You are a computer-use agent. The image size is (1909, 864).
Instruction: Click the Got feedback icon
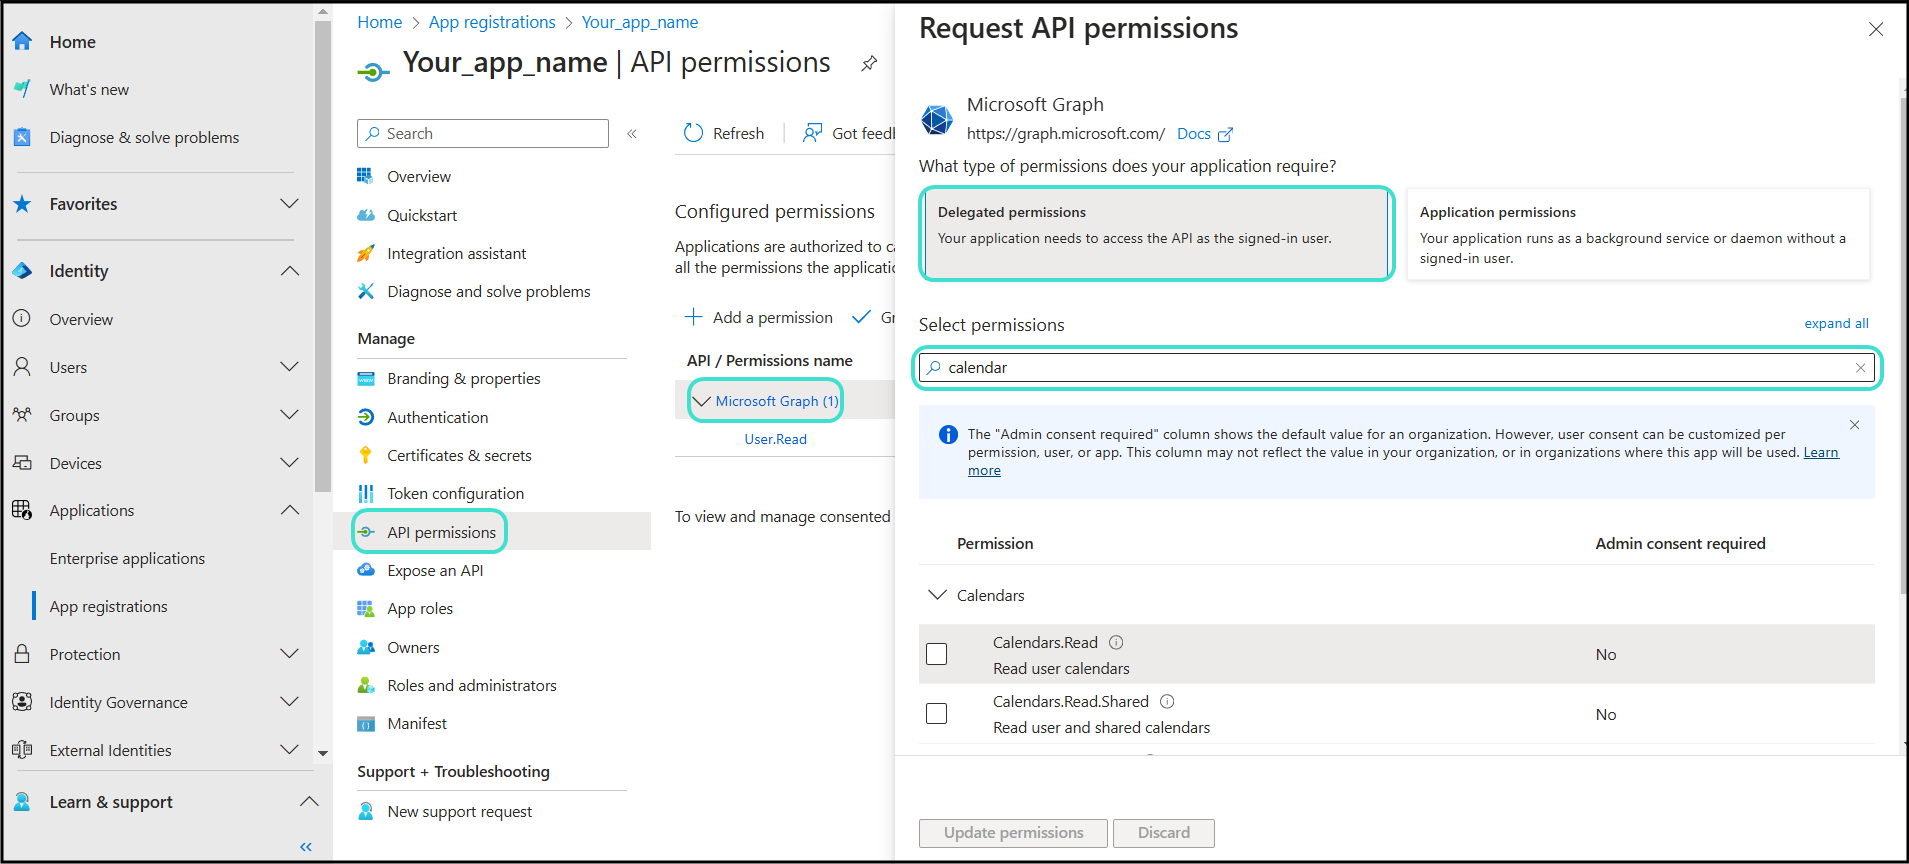point(813,133)
